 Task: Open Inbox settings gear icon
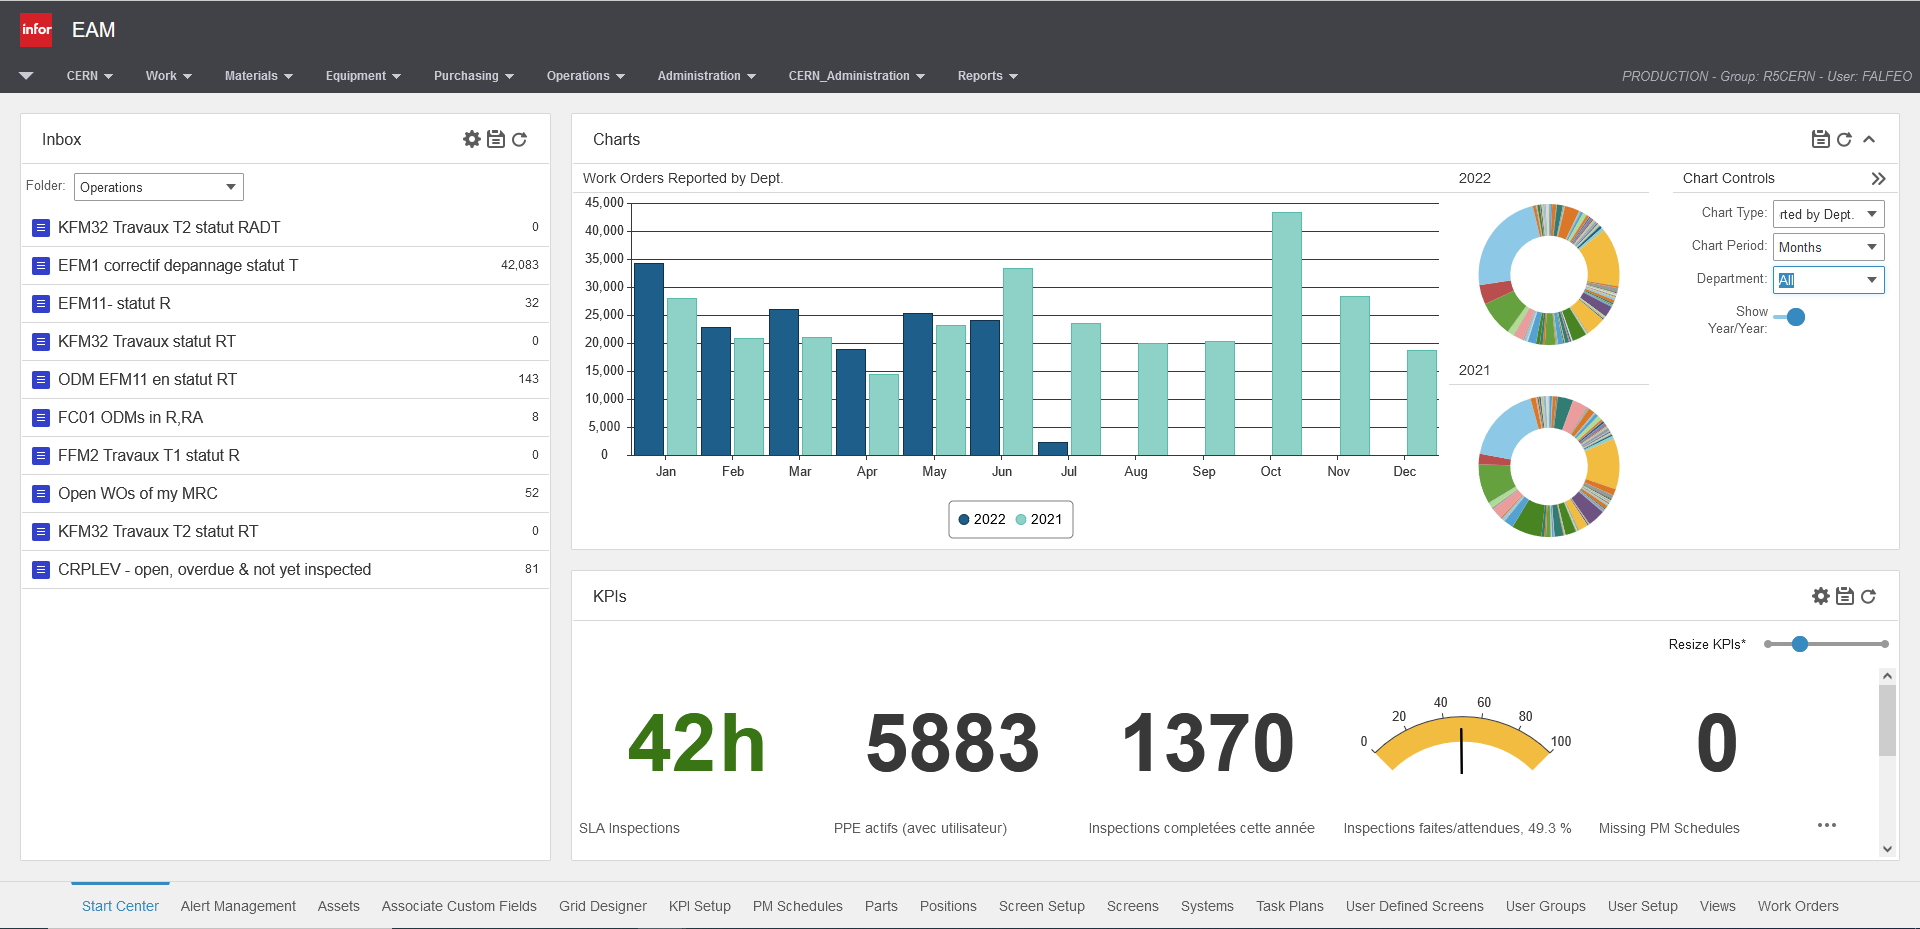pyautogui.click(x=472, y=139)
